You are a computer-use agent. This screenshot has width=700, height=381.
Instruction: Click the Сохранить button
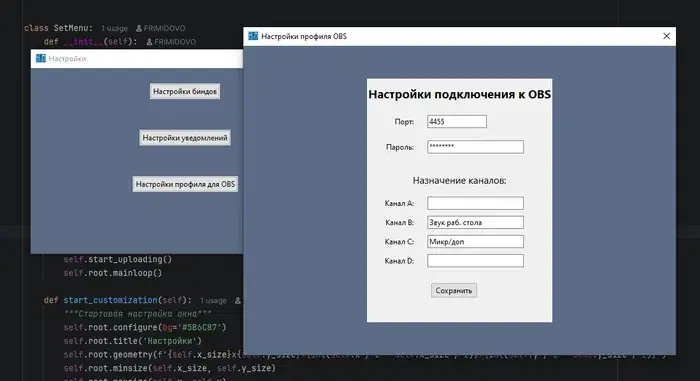click(454, 290)
